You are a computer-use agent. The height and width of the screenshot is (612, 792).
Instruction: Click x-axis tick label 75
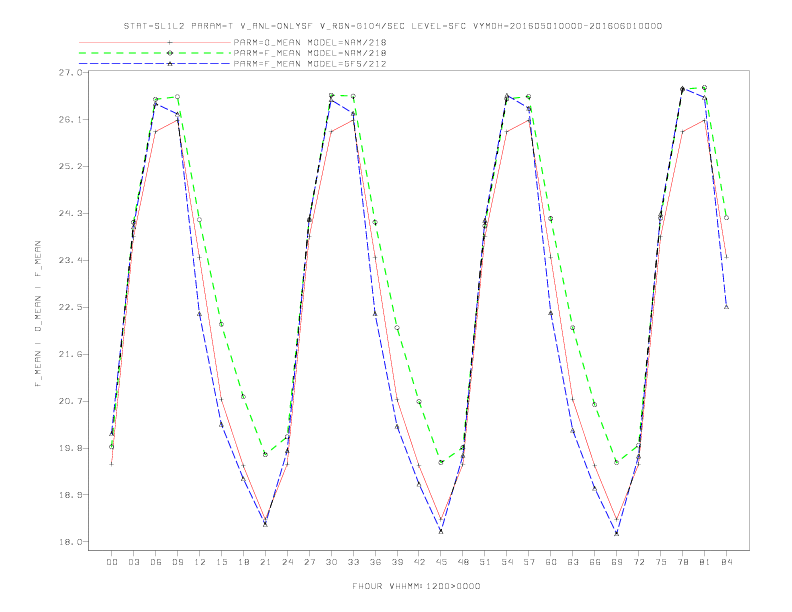(661, 562)
